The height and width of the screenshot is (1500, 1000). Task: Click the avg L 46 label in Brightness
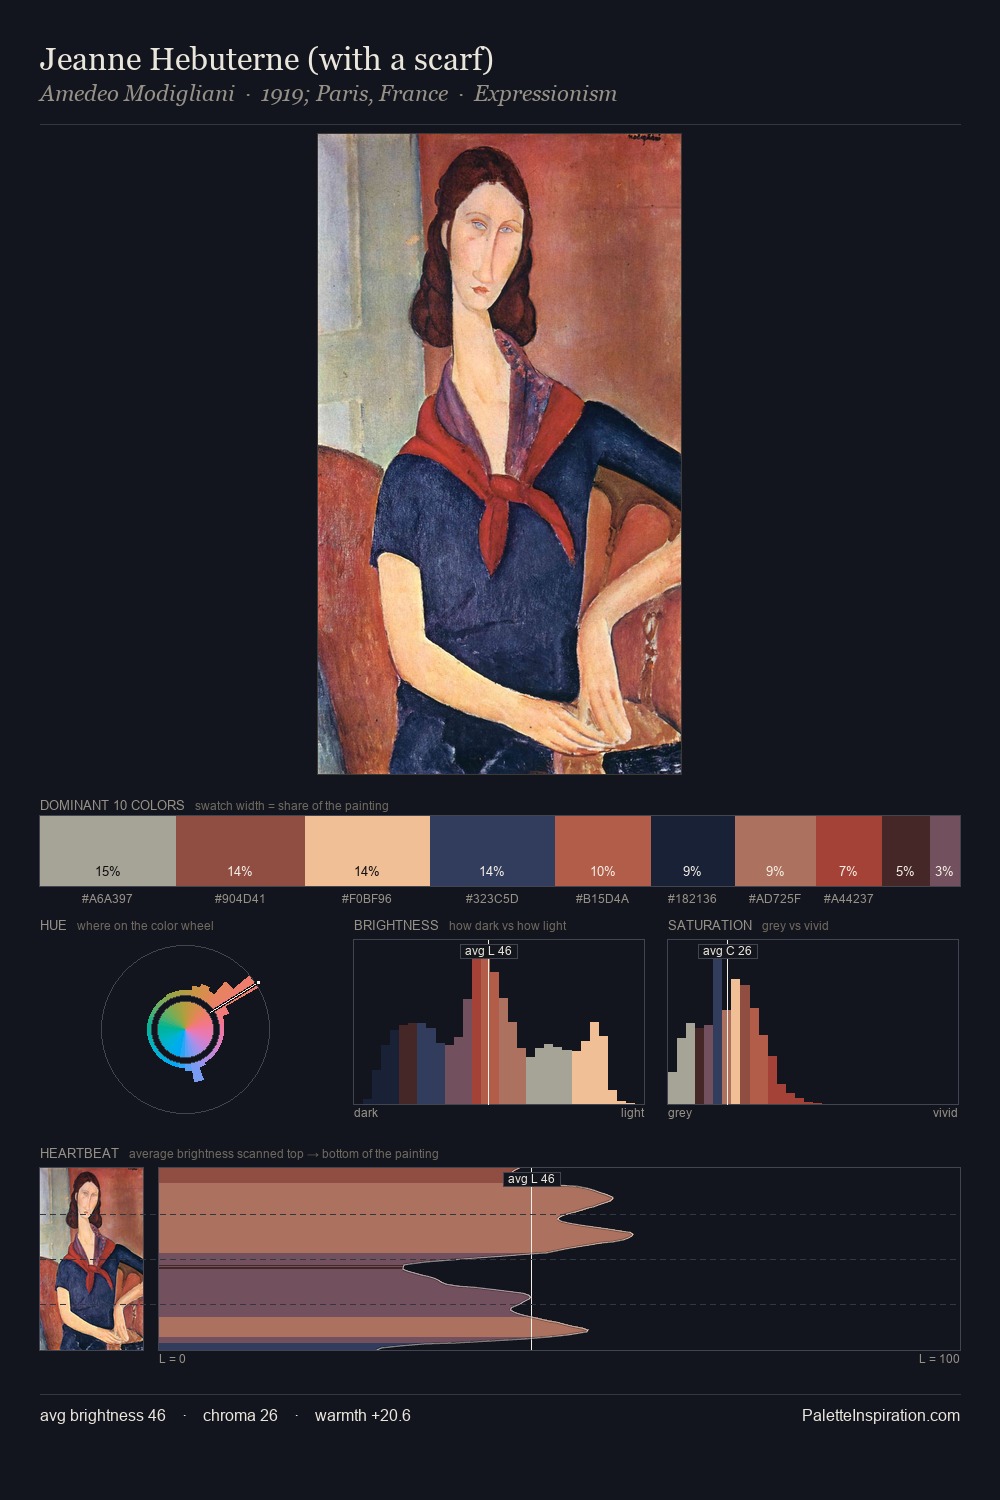click(x=489, y=951)
